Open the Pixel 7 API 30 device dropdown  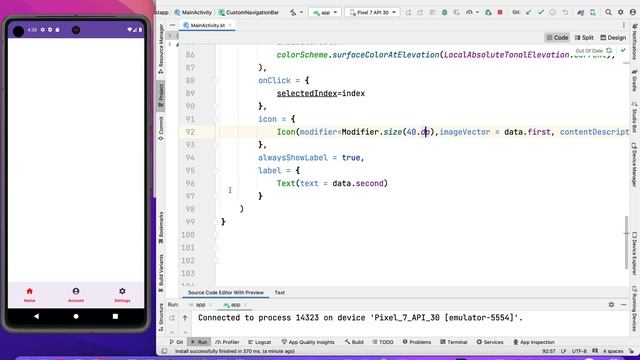(372, 13)
